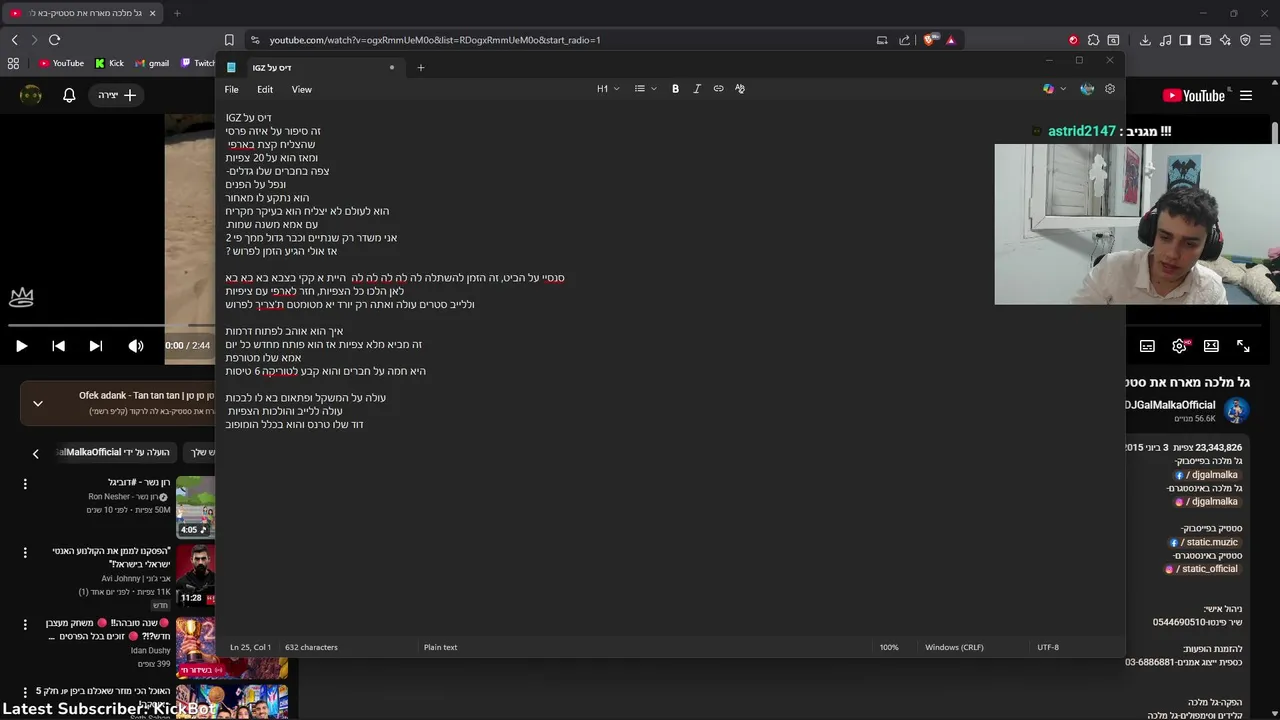This screenshot has height=720, width=1280.
Task: Open the YouTube hamburger guide menu
Action: point(1246,96)
